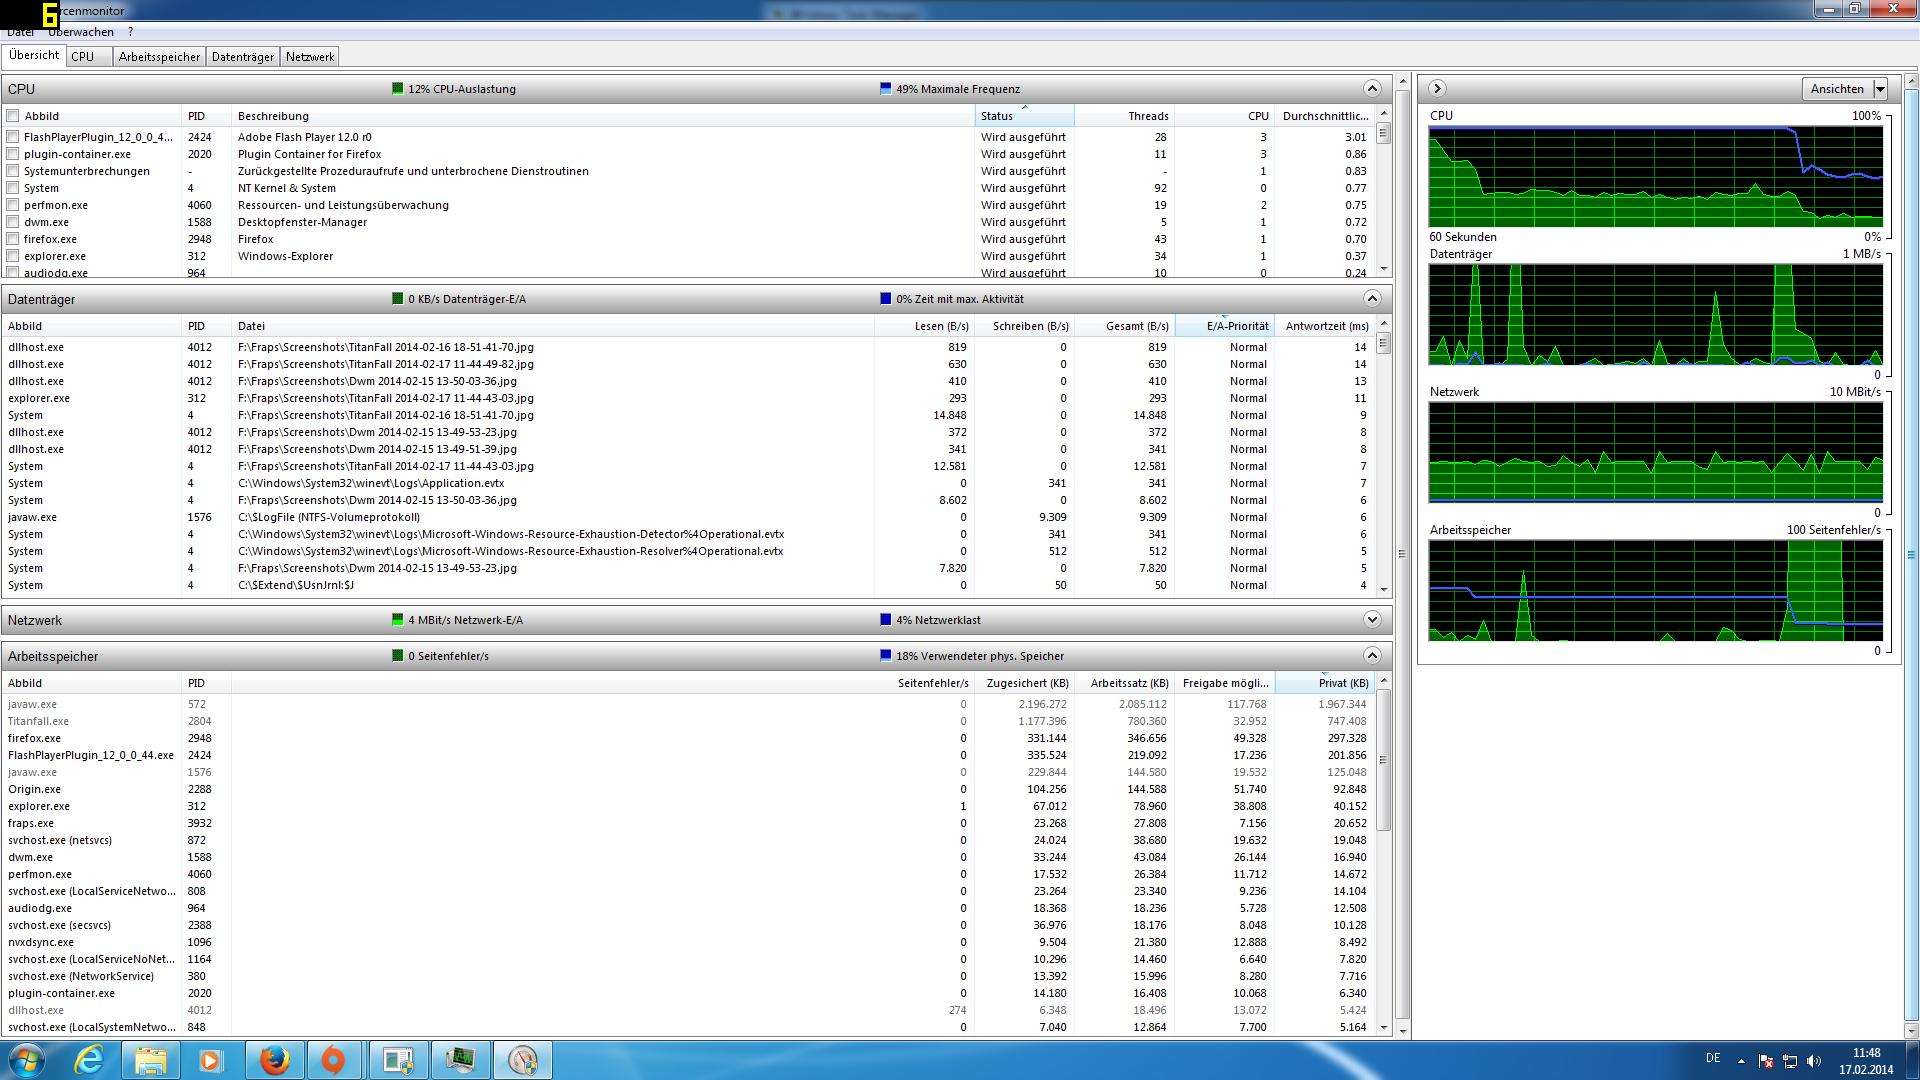1920x1080 pixels.
Task: Click the Windows Start orb
Action: pos(27,1060)
